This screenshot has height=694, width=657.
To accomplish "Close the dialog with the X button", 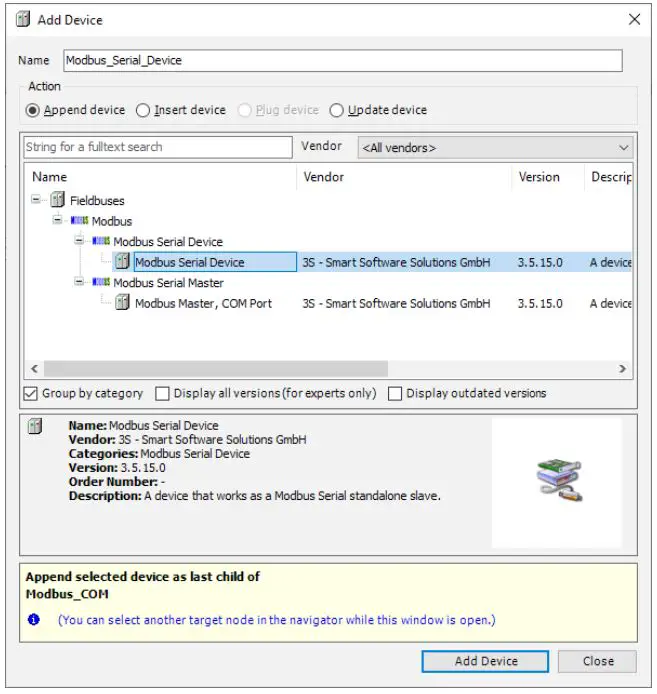I will click(635, 19).
